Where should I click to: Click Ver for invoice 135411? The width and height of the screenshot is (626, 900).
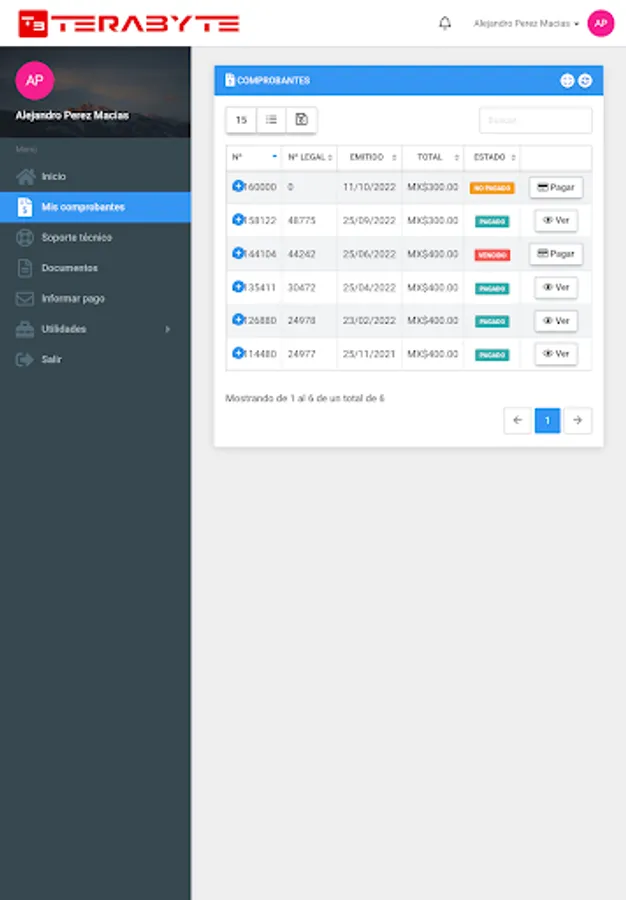pyautogui.click(x=555, y=287)
